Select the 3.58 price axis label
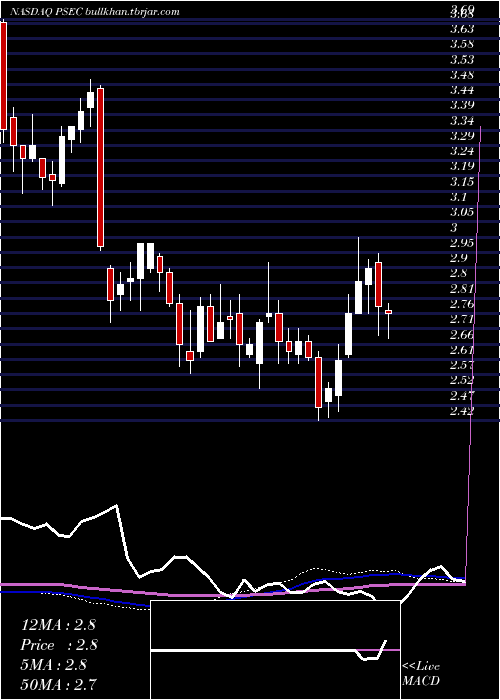The width and height of the screenshot is (500, 700). coord(462,44)
